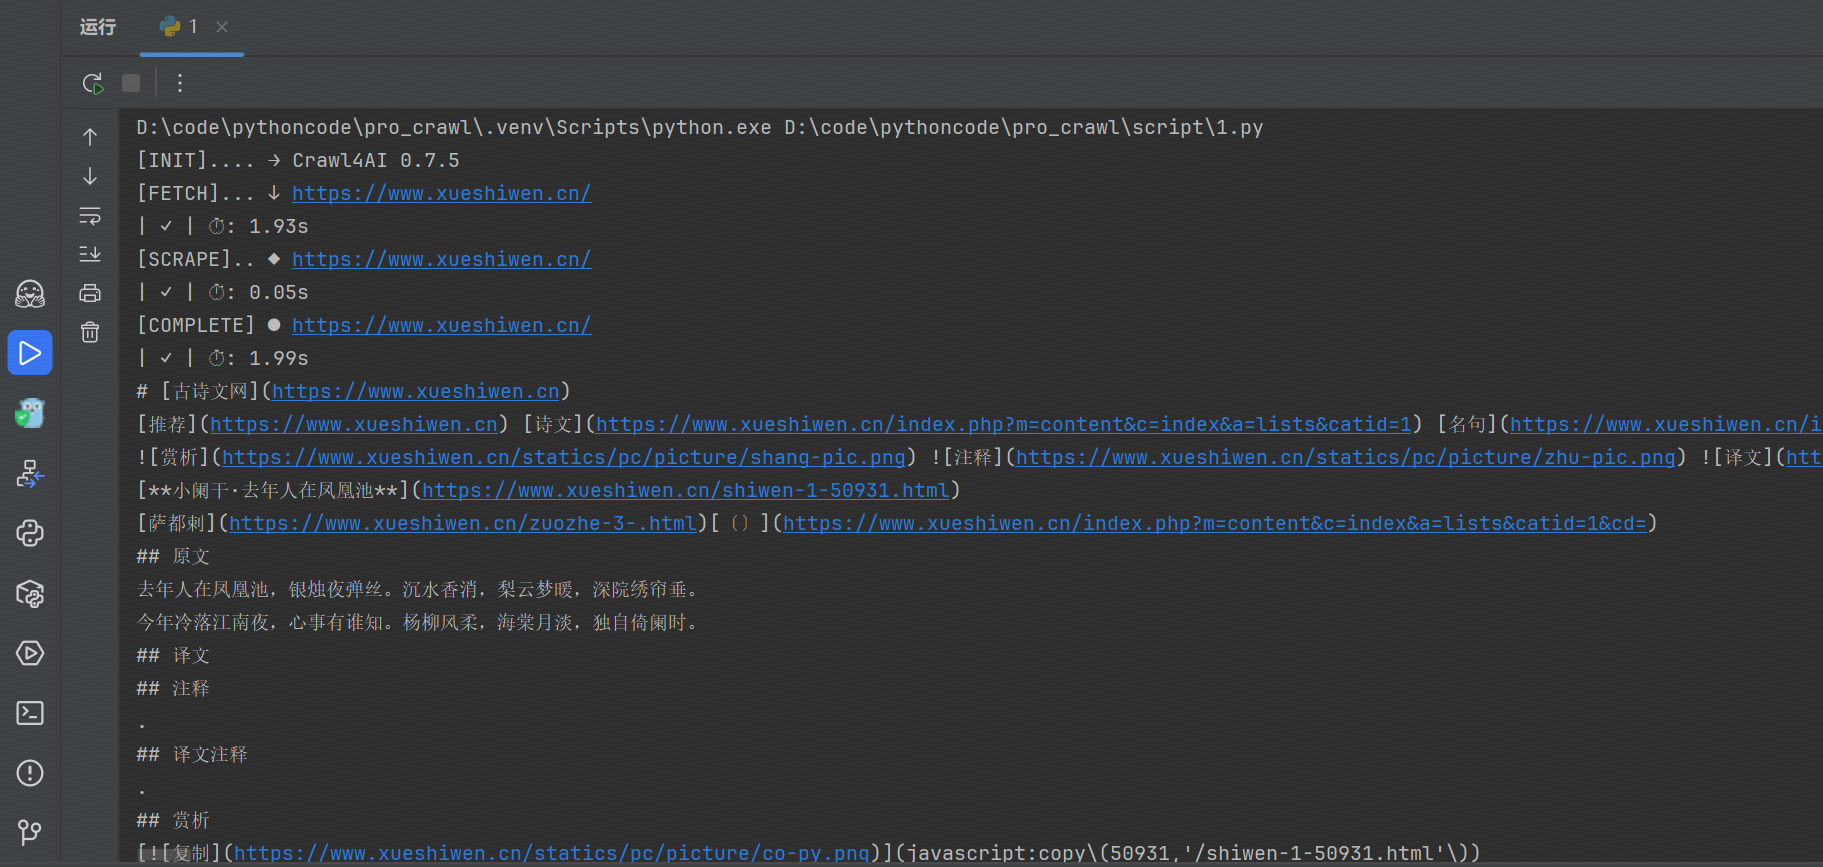Open the COMPLETE line xueshiwen.cn link

tap(441, 325)
